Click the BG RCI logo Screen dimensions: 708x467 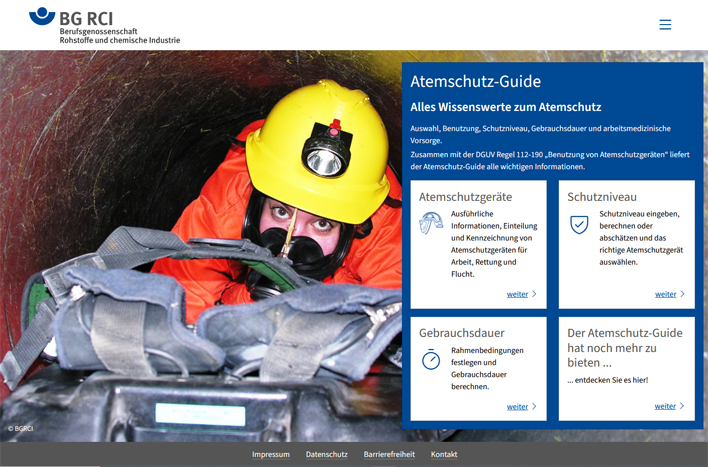105,26
